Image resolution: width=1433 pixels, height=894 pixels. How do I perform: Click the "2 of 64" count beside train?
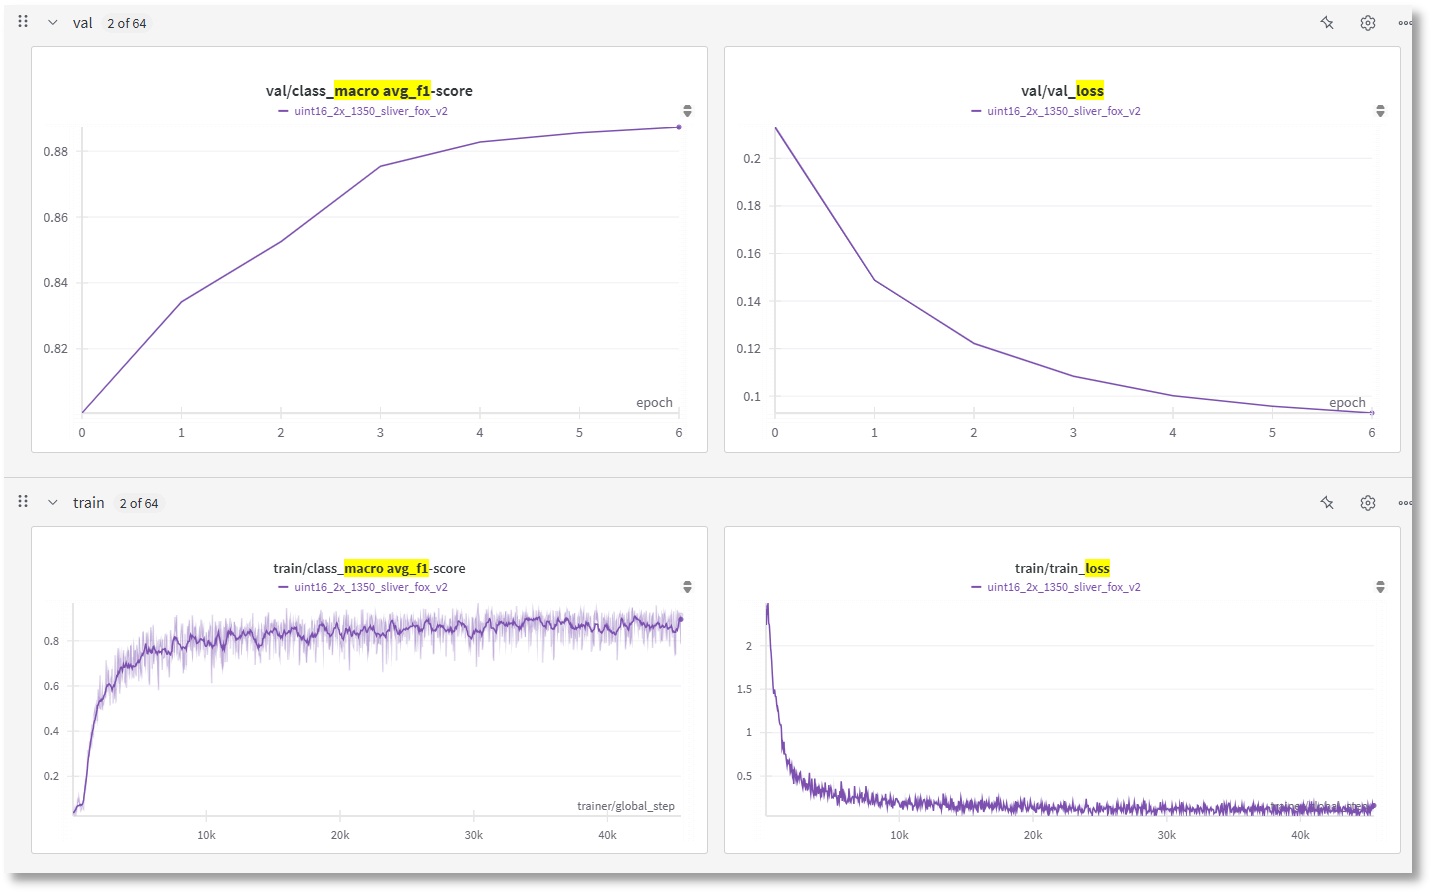[139, 503]
